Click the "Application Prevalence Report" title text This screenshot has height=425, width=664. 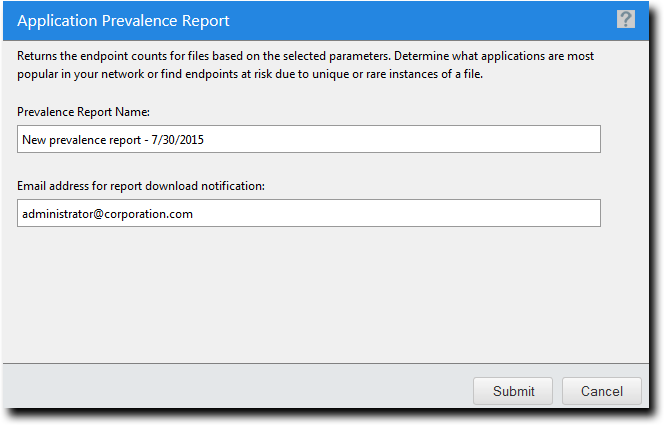pyautogui.click(x=123, y=20)
